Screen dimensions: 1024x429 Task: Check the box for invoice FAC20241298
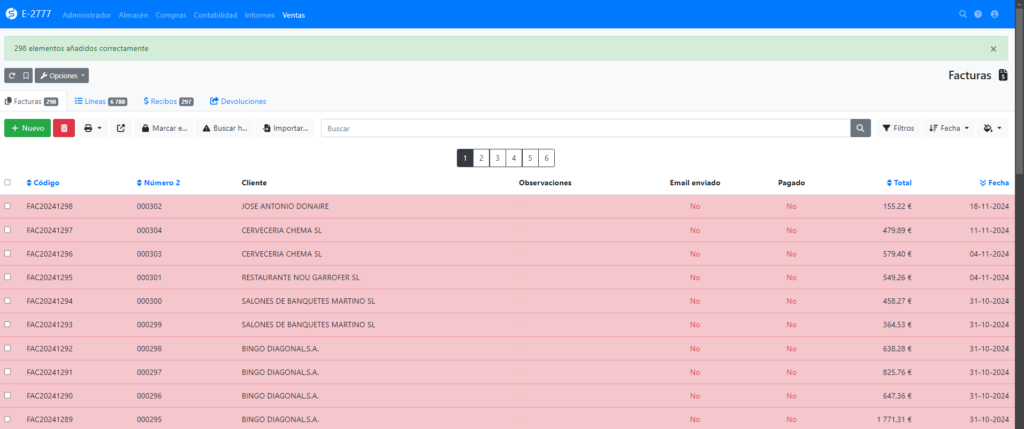(8, 206)
